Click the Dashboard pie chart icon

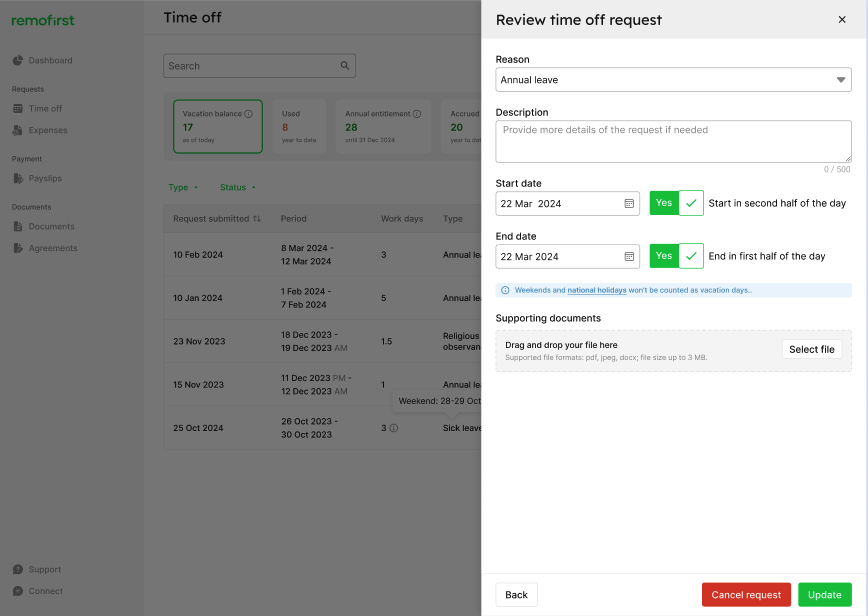pyautogui.click(x=18, y=60)
